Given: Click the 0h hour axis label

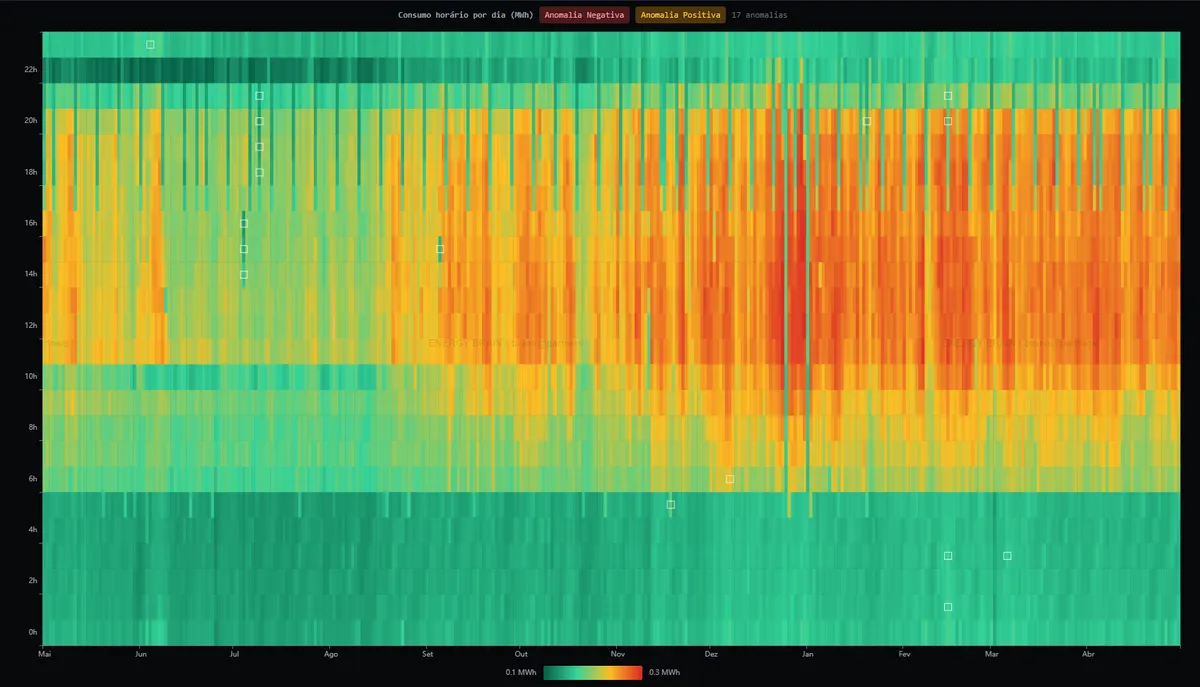Looking at the screenshot, I should [33, 632].
